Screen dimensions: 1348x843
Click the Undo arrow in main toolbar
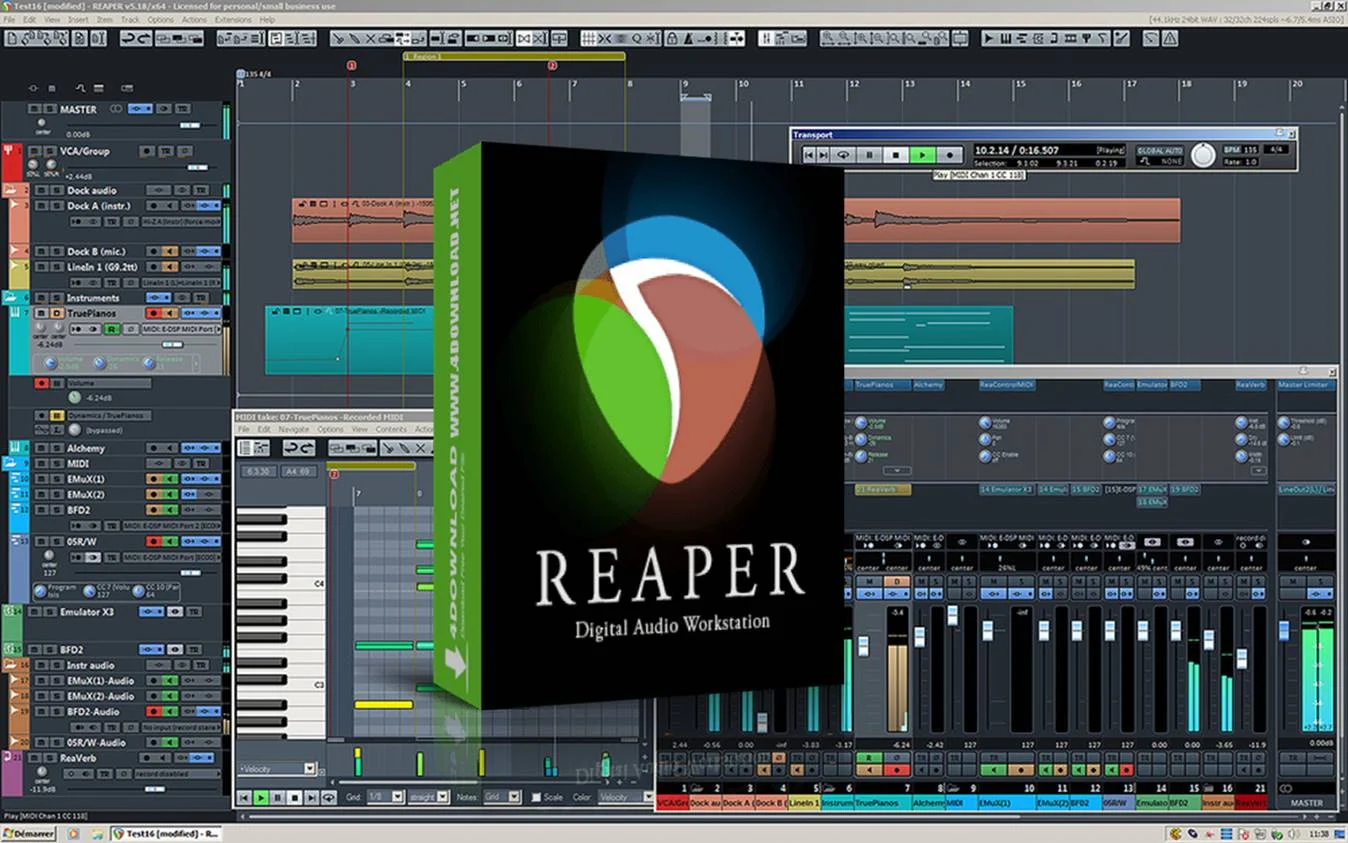(128, 38)
